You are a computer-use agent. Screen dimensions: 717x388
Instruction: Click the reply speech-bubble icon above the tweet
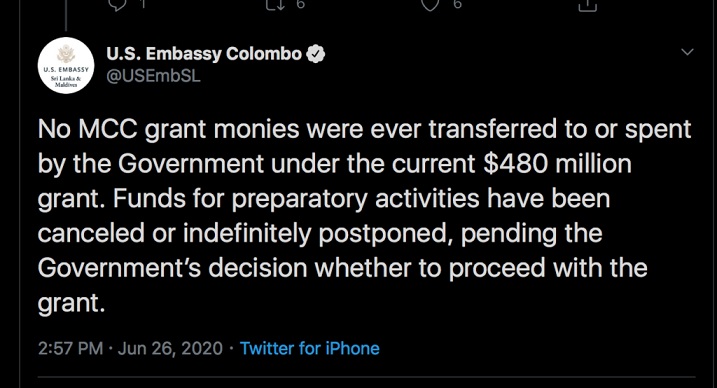click(x=118, y=5)
